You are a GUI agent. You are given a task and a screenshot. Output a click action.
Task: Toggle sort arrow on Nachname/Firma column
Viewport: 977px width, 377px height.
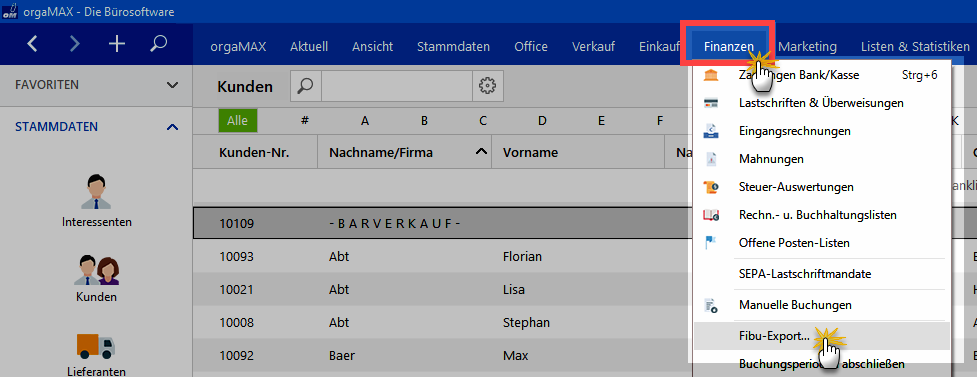coord(480,151)
